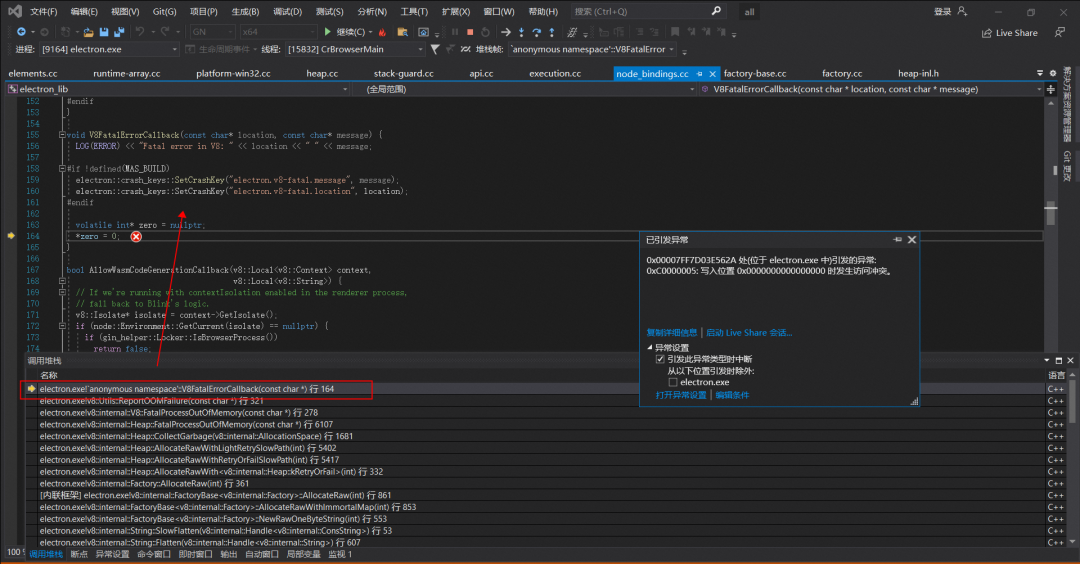Click the red Stop Debugging square
This screenshot has height=564, width=1080.
coord(470,32)
